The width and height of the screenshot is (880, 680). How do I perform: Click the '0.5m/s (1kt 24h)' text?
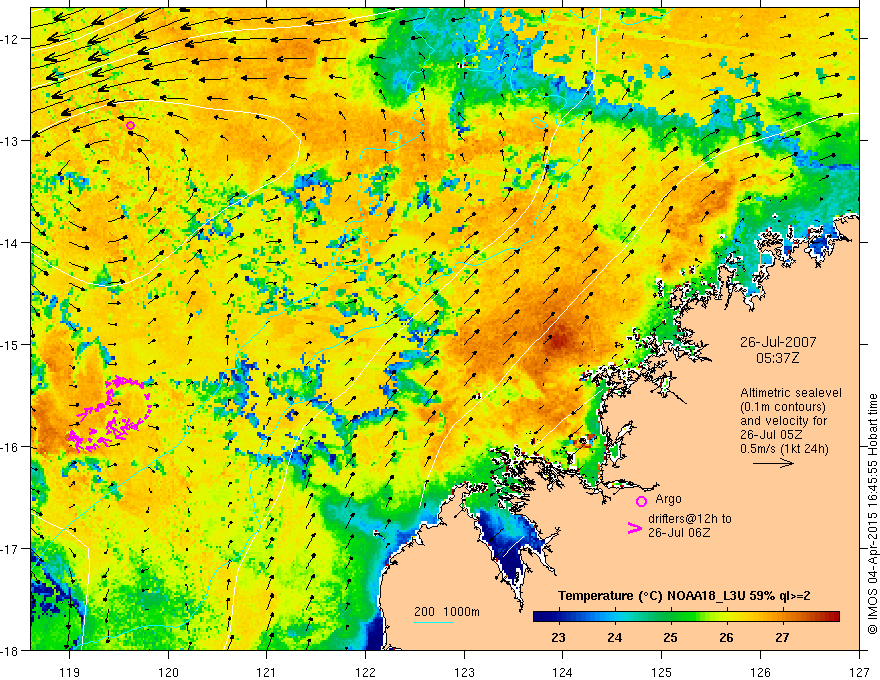coord(784,448)
